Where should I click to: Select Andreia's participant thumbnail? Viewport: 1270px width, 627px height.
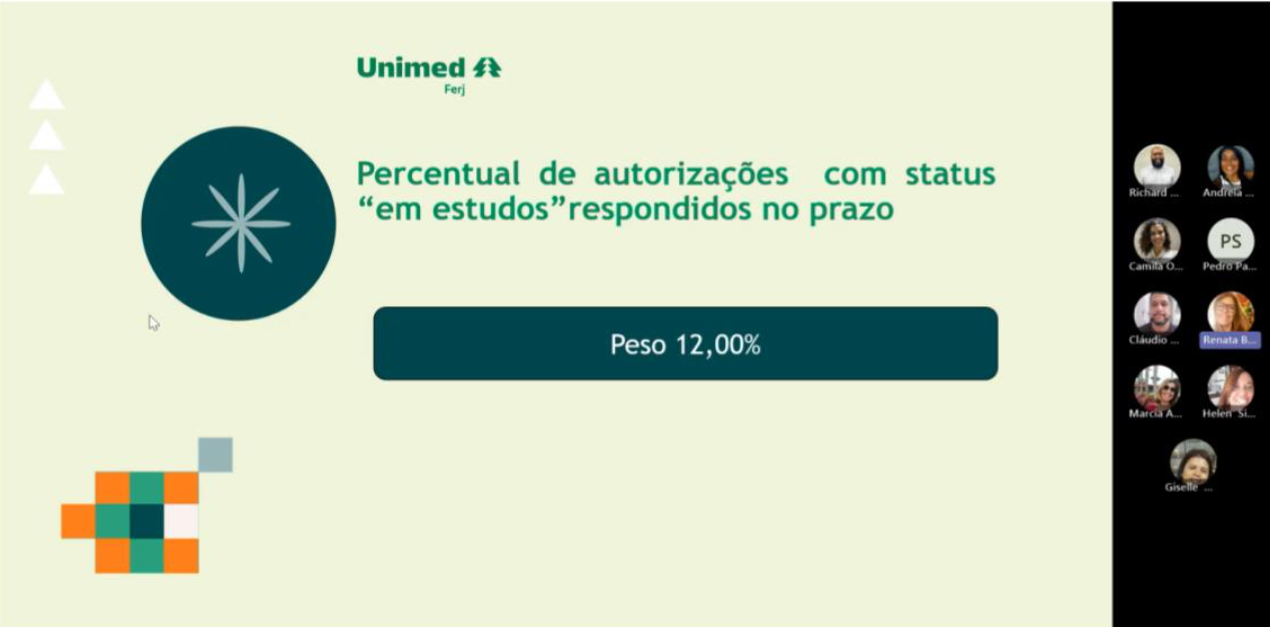pyautogui.click(x=1230, y=166)
